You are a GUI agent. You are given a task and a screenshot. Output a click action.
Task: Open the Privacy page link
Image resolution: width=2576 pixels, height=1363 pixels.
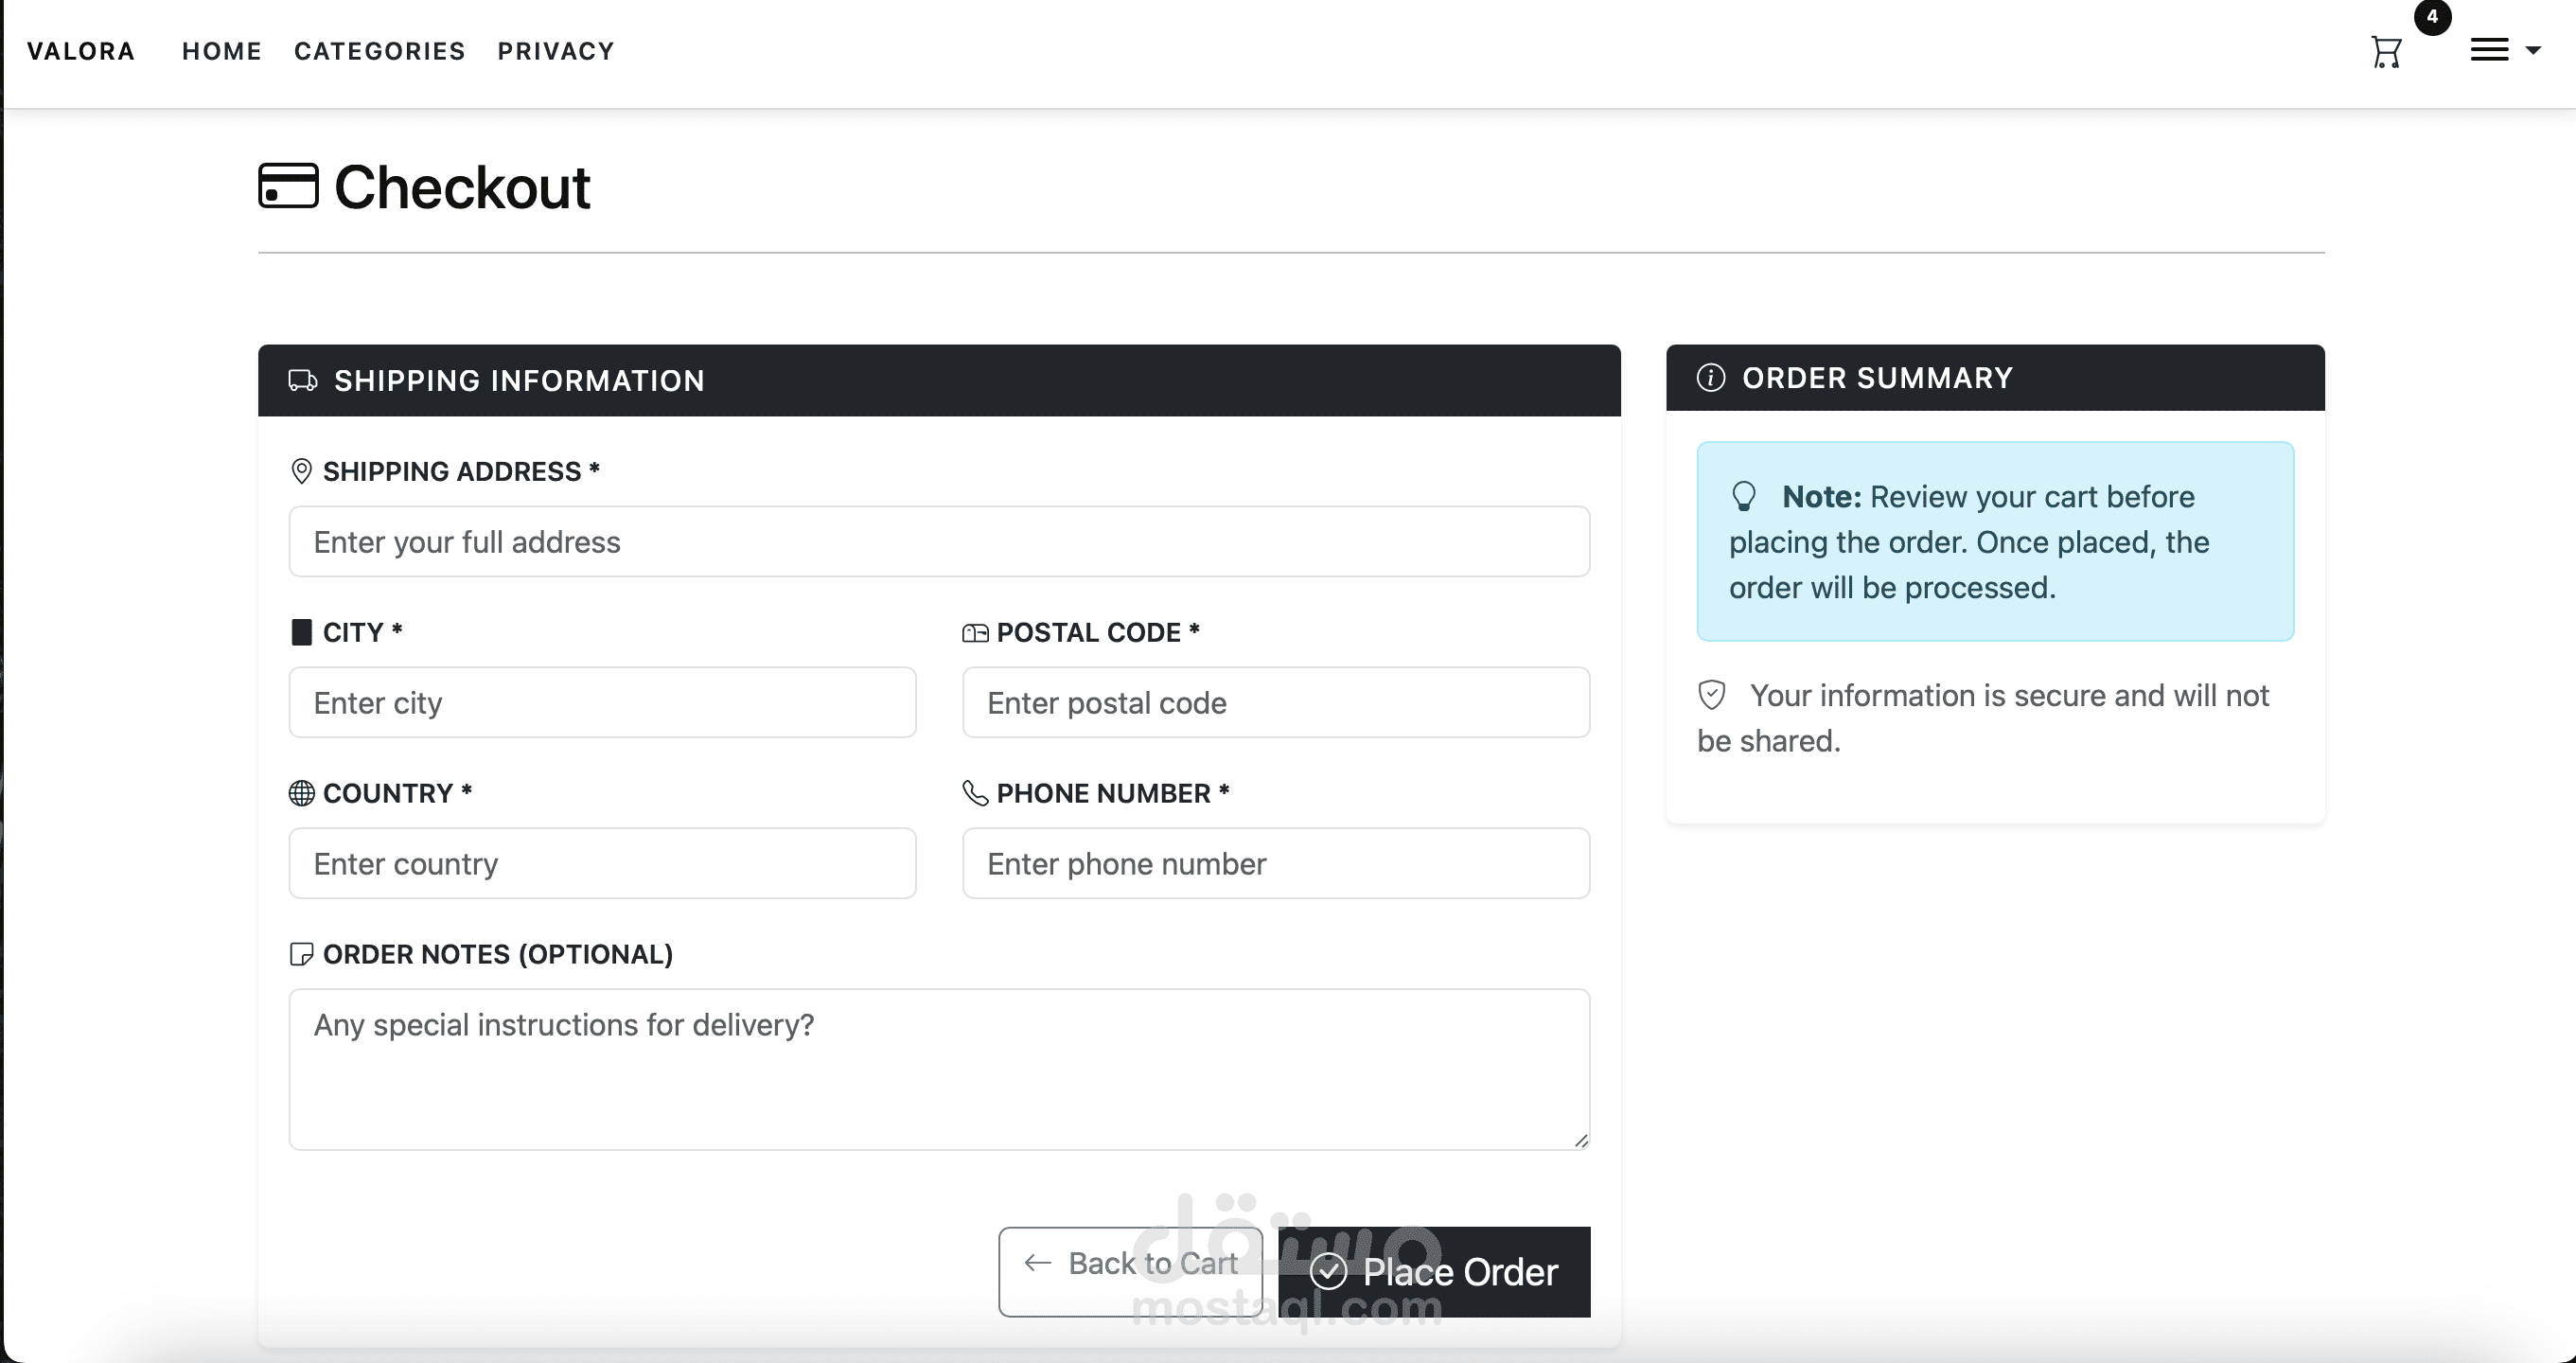(x=556, y=51)
